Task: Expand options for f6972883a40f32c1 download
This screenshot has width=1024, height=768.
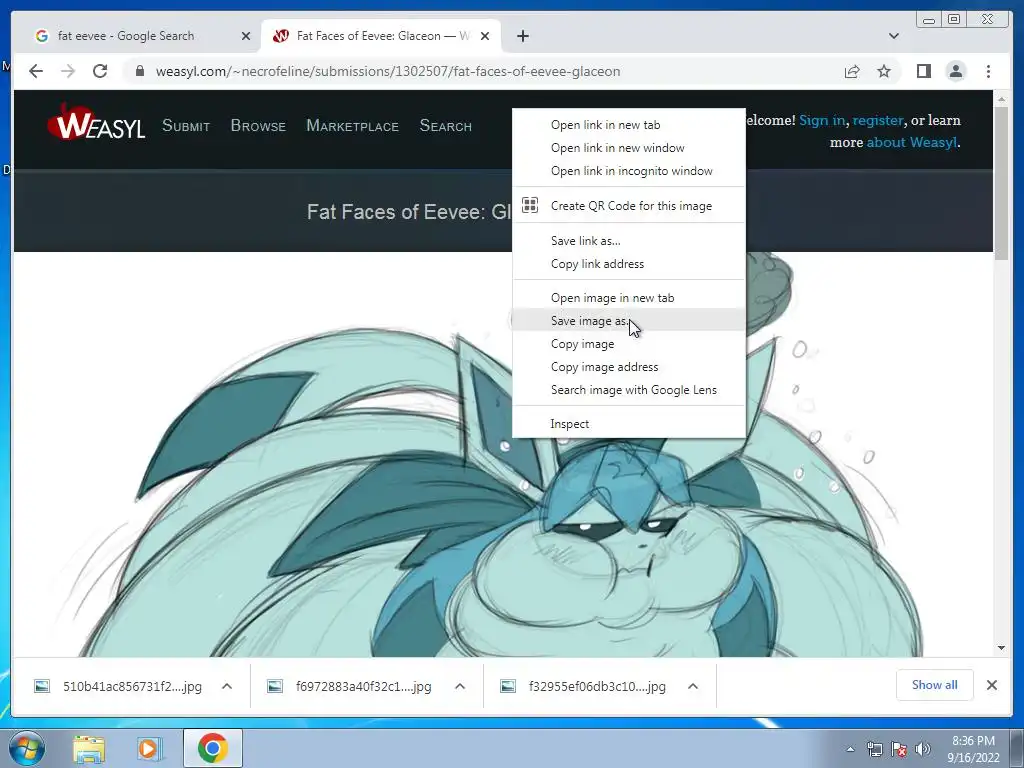Action: [x=460, y=686]
